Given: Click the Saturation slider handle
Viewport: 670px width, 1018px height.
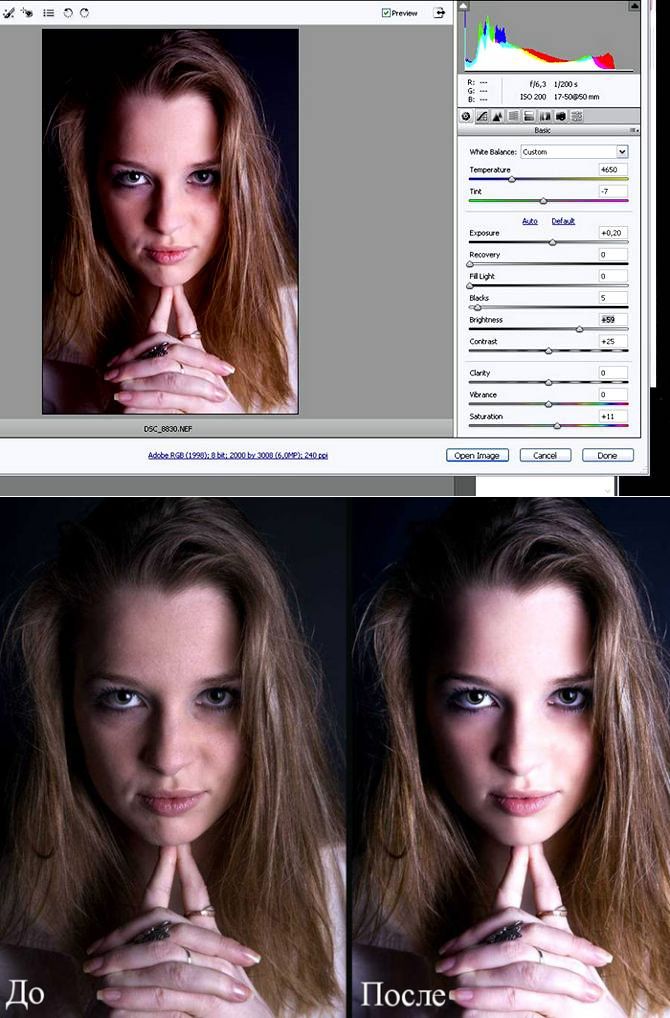Looking at the screenshot, I should coord(557,426).
